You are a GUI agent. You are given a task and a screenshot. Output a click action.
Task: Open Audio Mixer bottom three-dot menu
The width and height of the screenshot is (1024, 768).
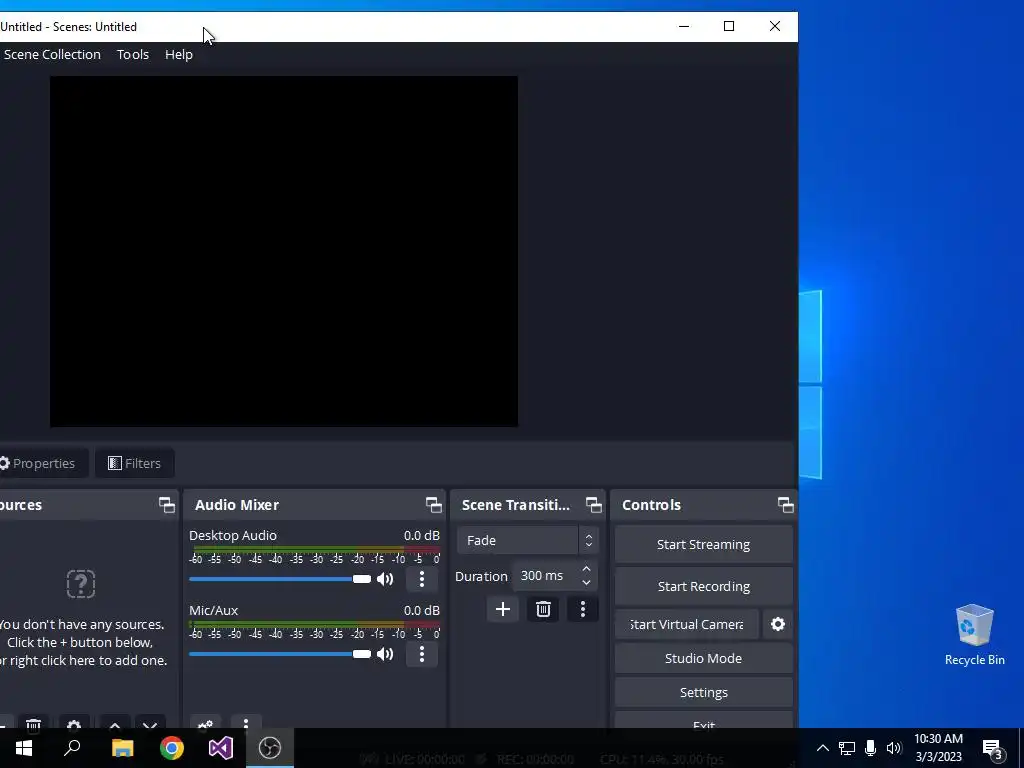pyautogui.click(x=246, y=724)
